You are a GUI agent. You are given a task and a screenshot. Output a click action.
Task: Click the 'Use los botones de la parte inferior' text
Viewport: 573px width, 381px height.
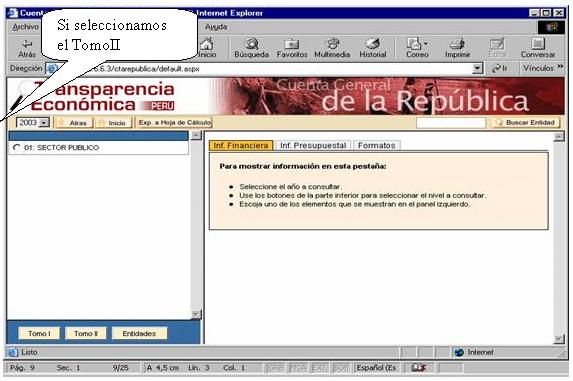[x=363, y=195]
